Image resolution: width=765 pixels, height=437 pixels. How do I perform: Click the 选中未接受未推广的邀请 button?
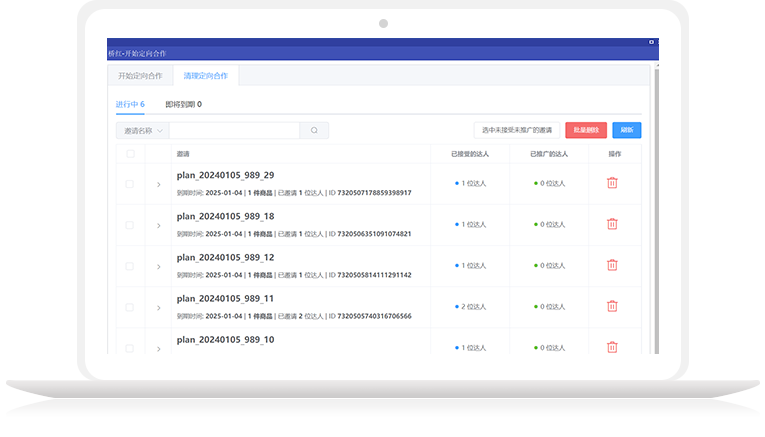[x=516, y=130]
